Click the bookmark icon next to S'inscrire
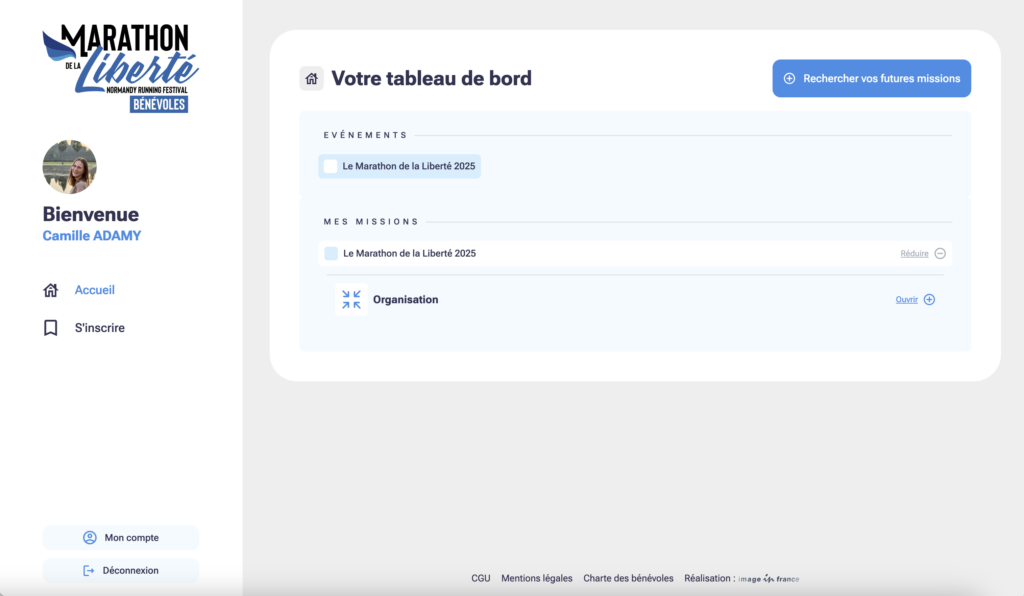The width and height of the screenshot is (1024, 596). pyautogui.click(x=51, y=328)
